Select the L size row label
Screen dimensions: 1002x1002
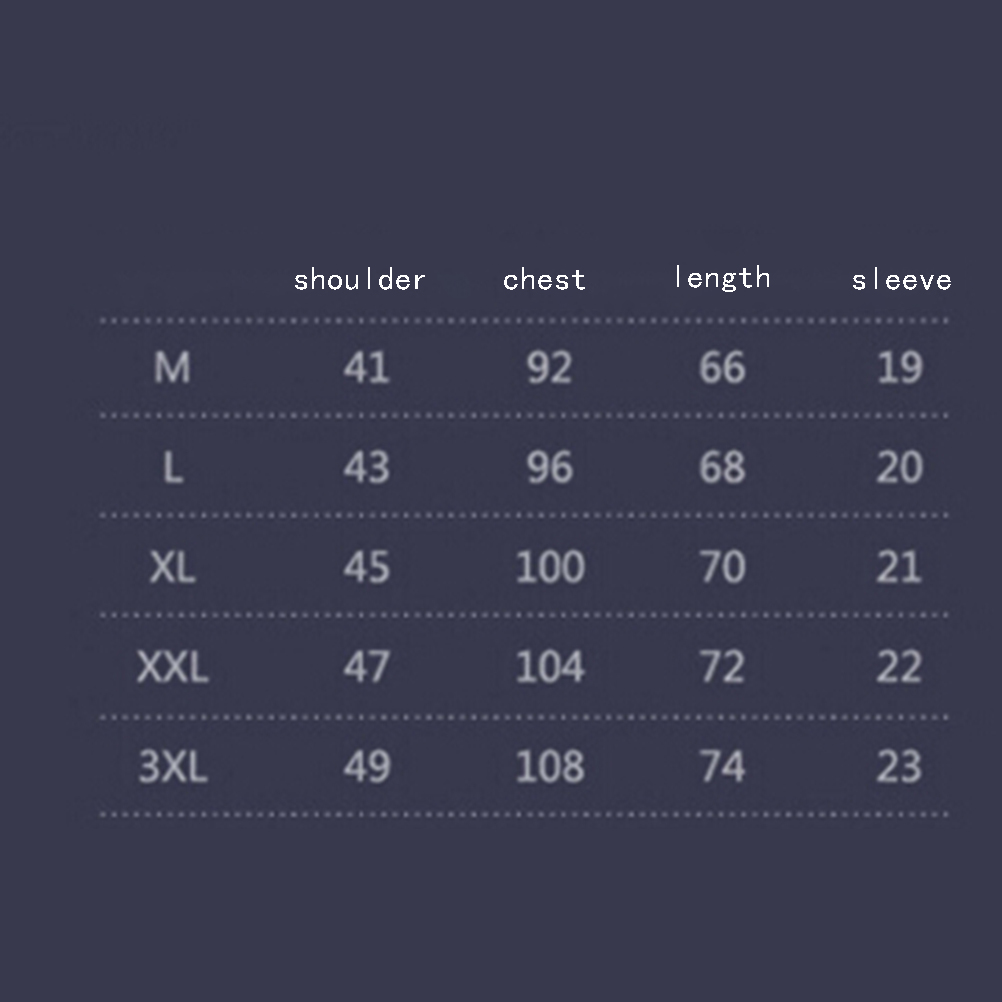point(172,468)
